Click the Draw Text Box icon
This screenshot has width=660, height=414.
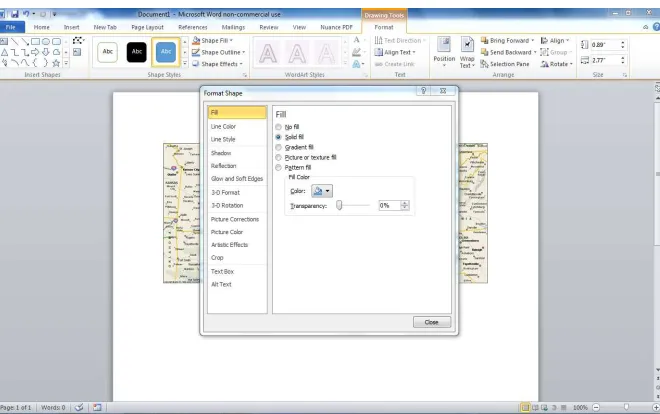pos(77,52)
